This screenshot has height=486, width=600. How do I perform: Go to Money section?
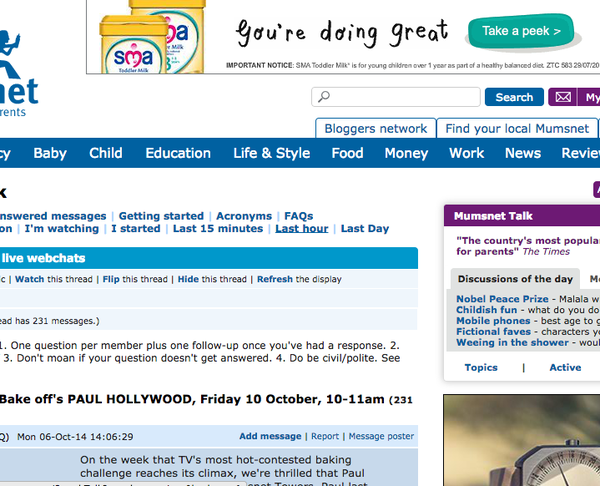pyautogui.click(x=406, y=153)
